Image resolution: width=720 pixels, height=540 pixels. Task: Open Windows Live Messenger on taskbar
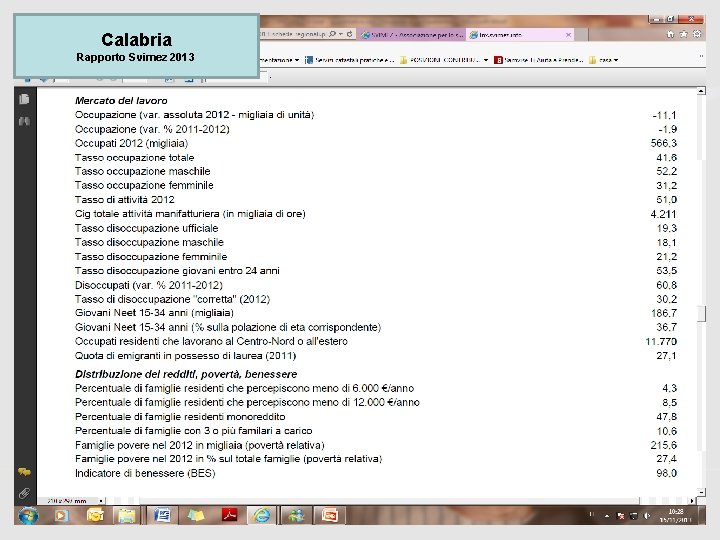point(296,516)
